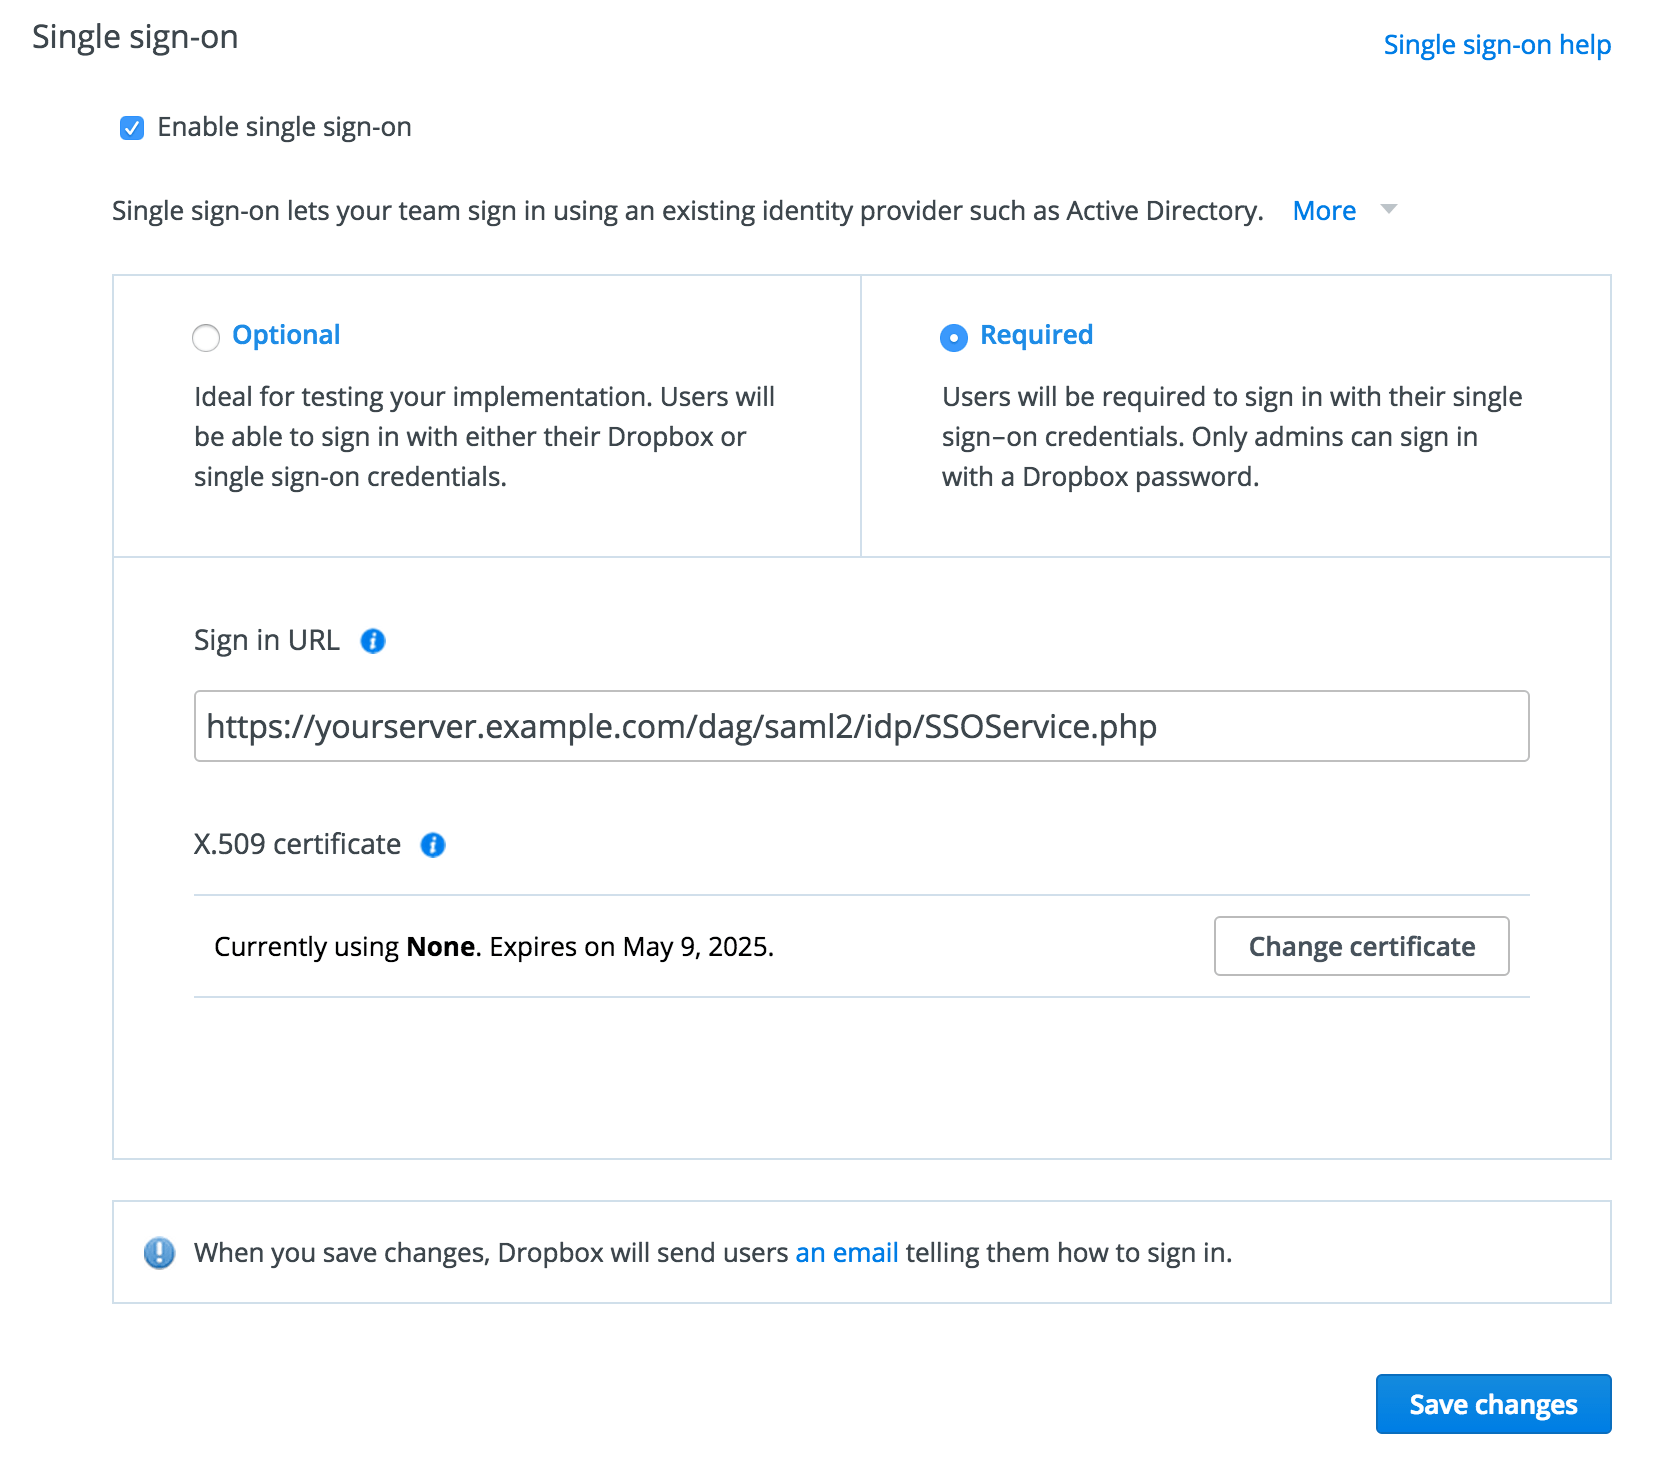The height and width of the screenshot is (1464, 1668).
Task: Open Single sign-on help
Action: point(1497,44)
